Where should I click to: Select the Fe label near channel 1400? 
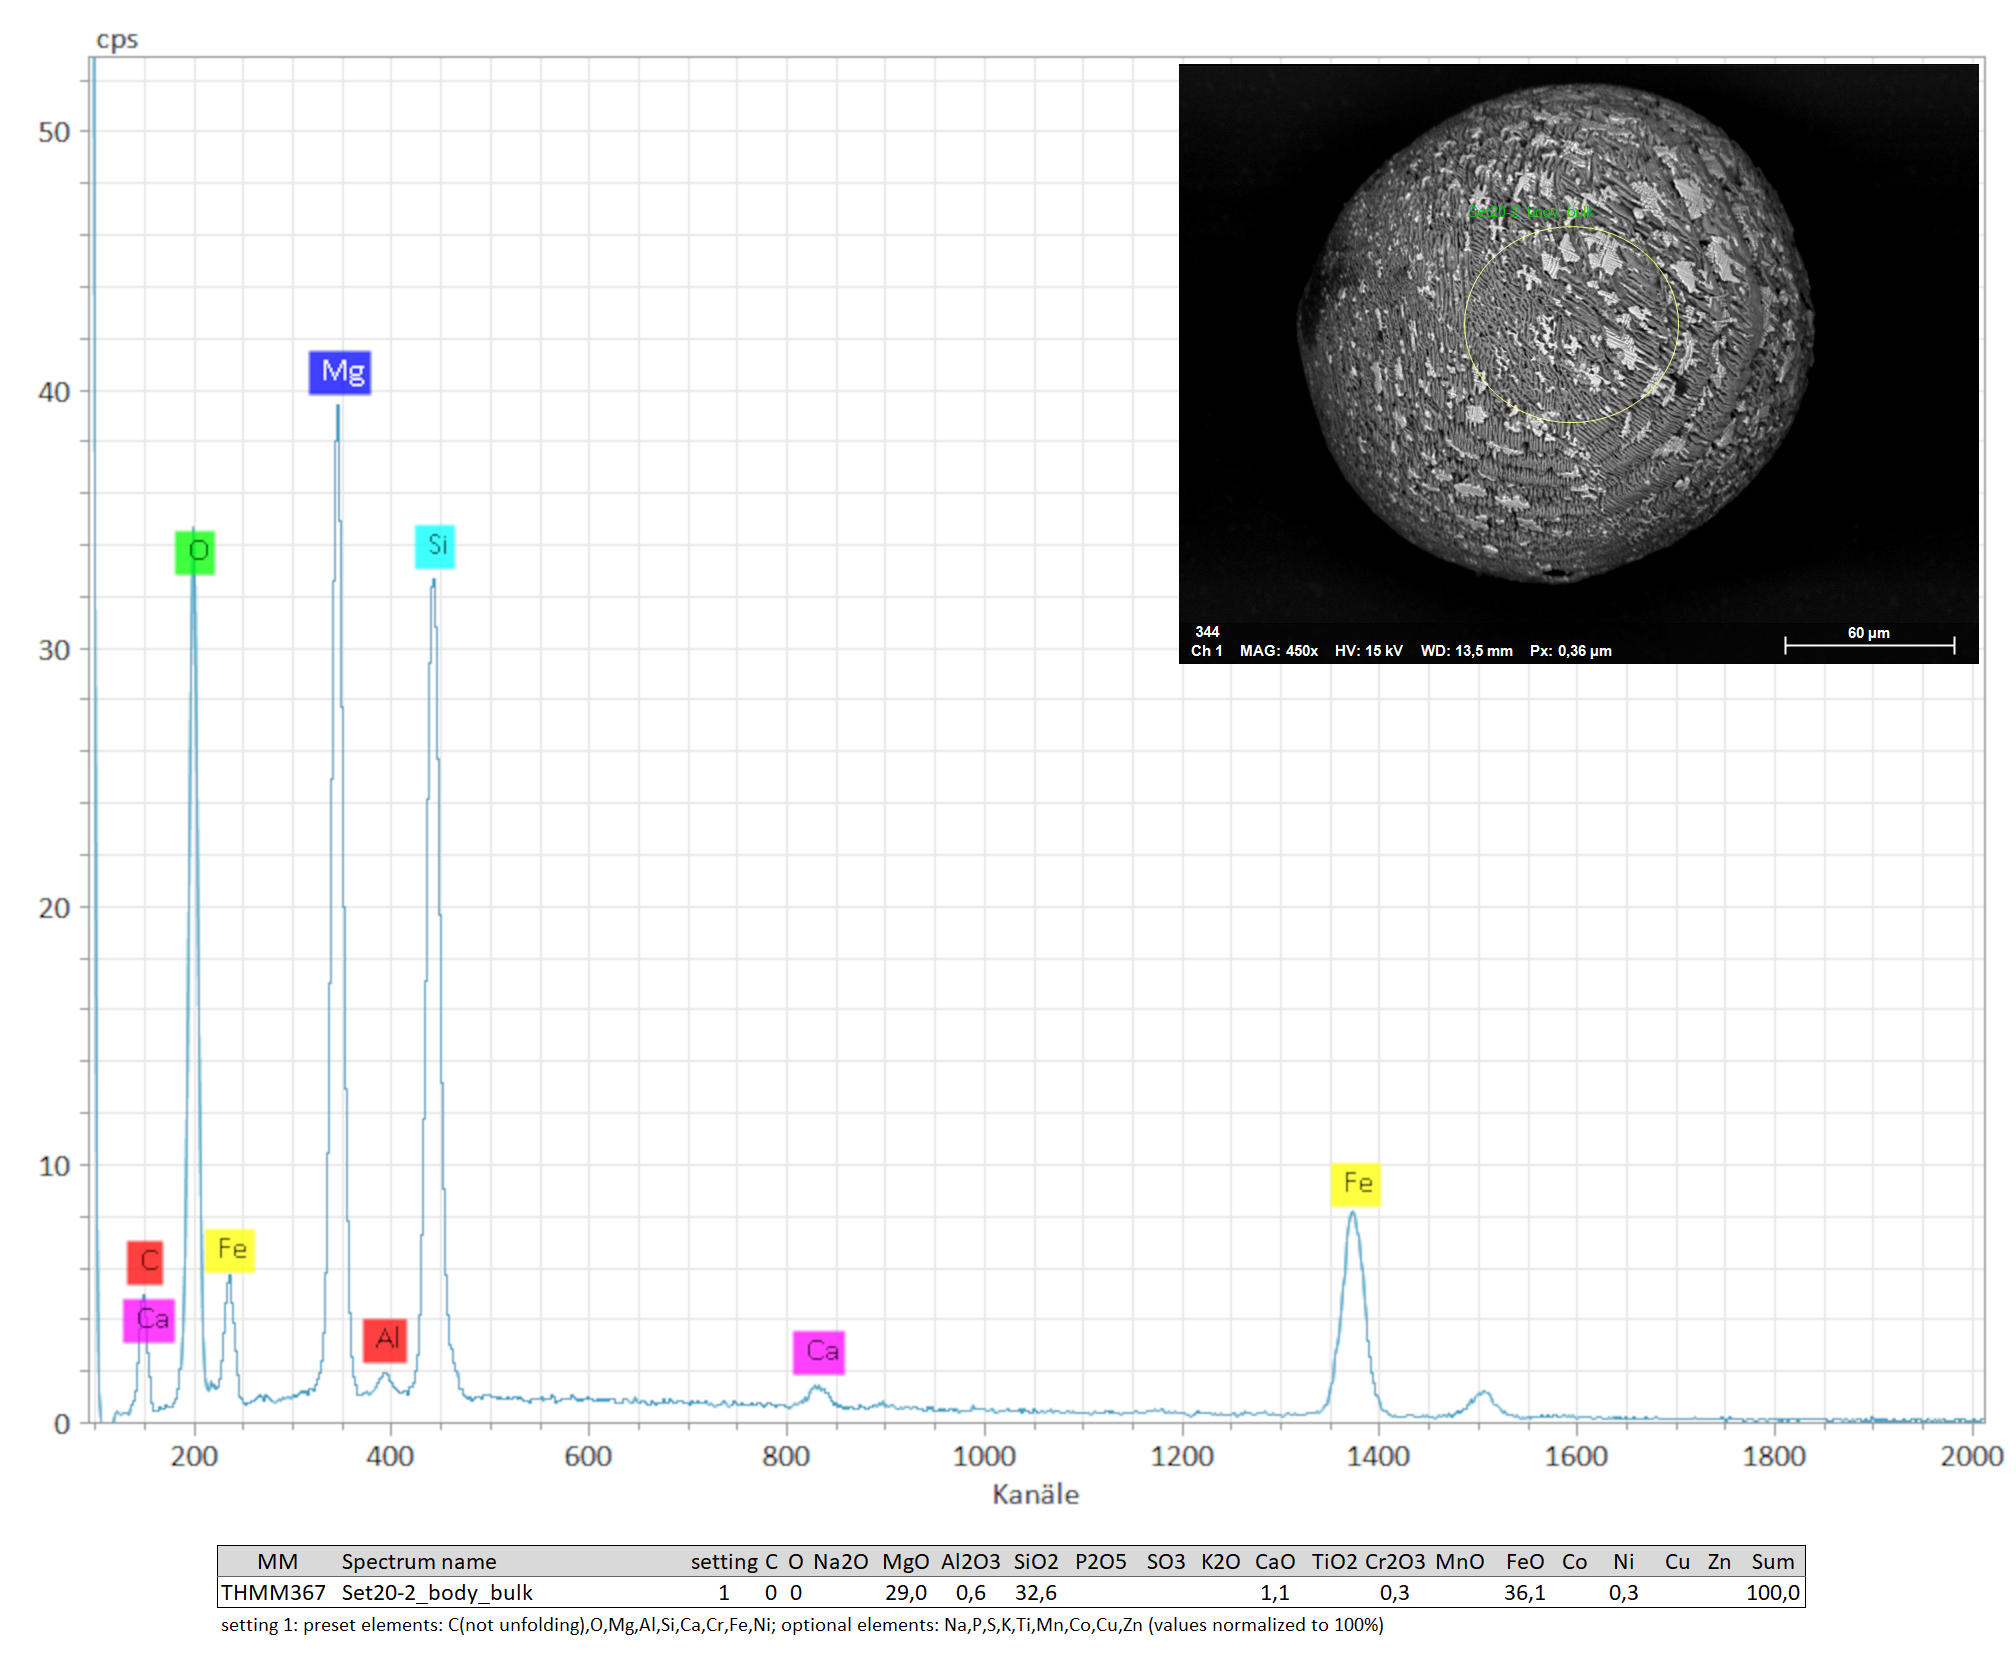pos(1356,1184)
